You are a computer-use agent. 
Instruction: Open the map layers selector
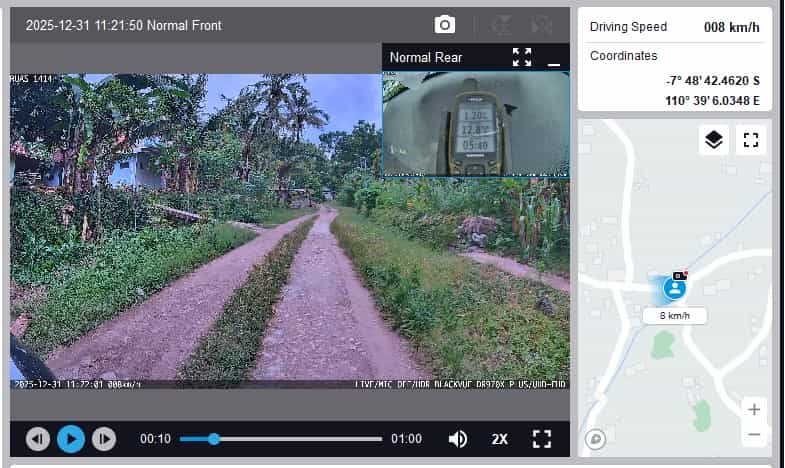(x=713, y=140)
